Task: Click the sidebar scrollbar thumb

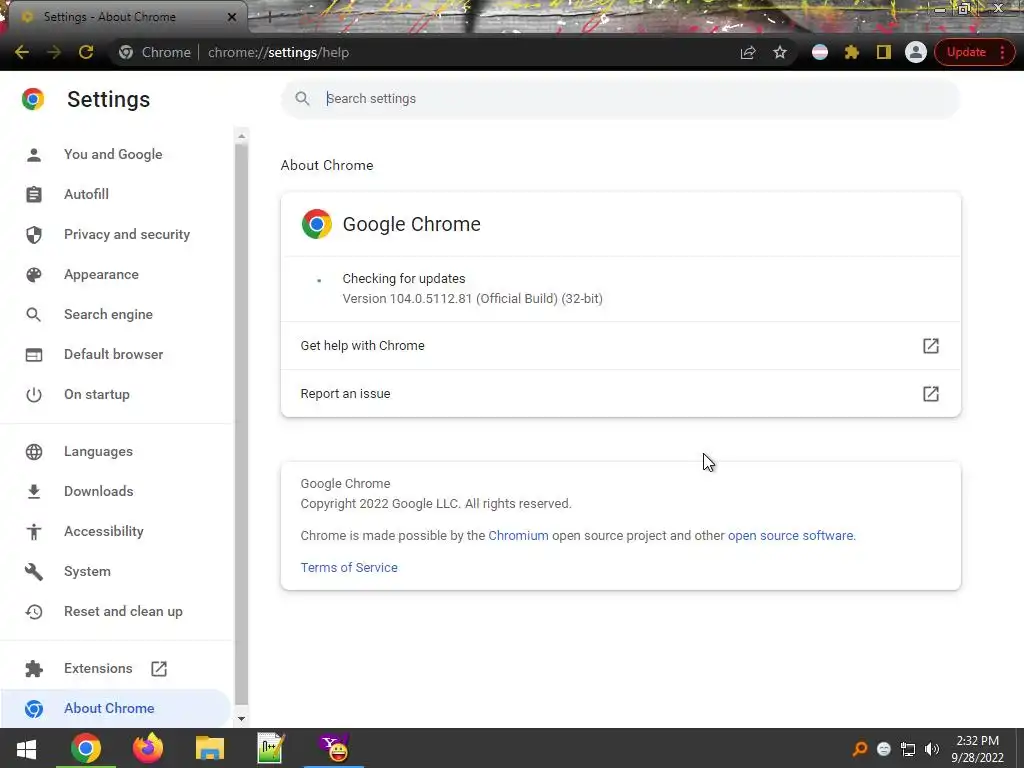Action: pyautogui.click(x=241, y=424)
